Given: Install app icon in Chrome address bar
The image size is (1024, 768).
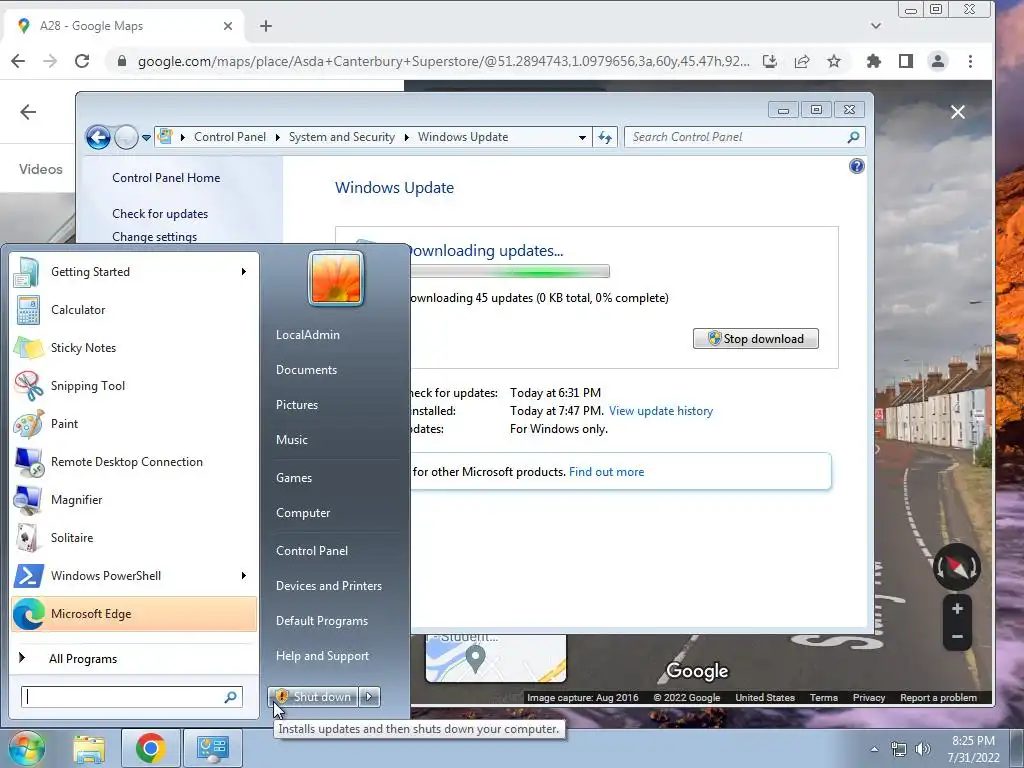Looking at the screenshot, I should tap(770, 61).
